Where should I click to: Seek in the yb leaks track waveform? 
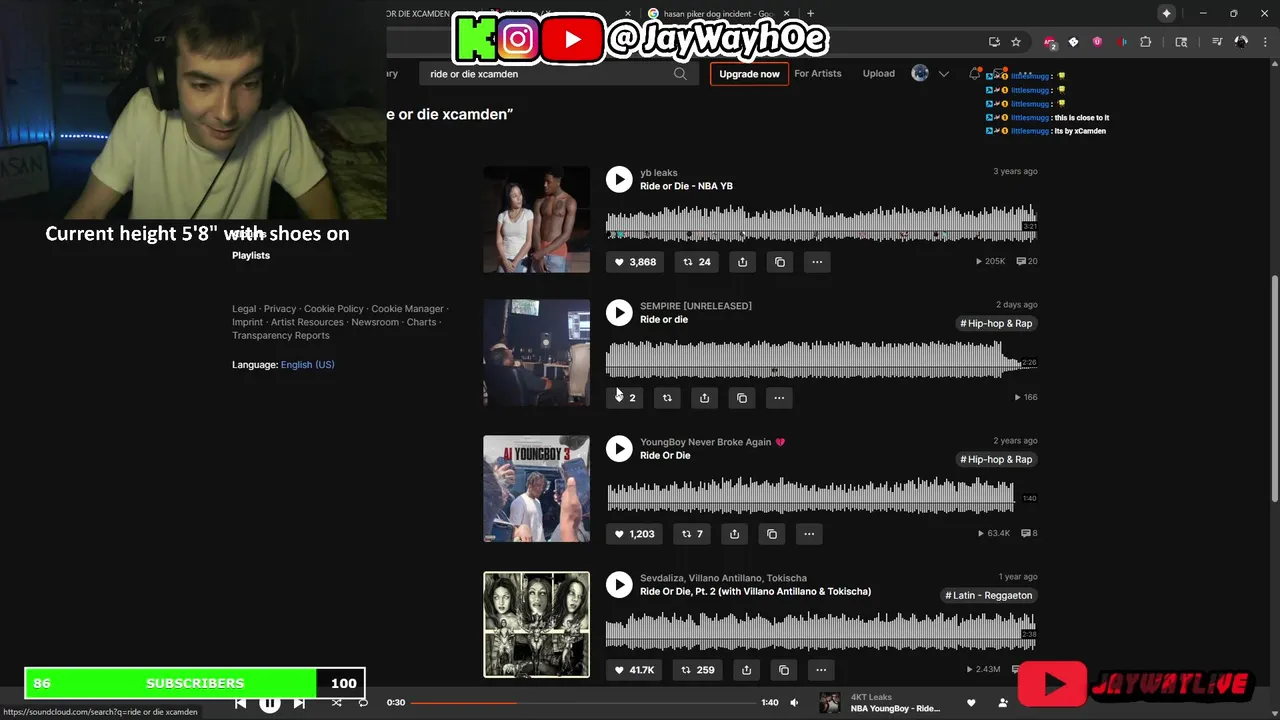pyautogui.click(x=821, y=222)
